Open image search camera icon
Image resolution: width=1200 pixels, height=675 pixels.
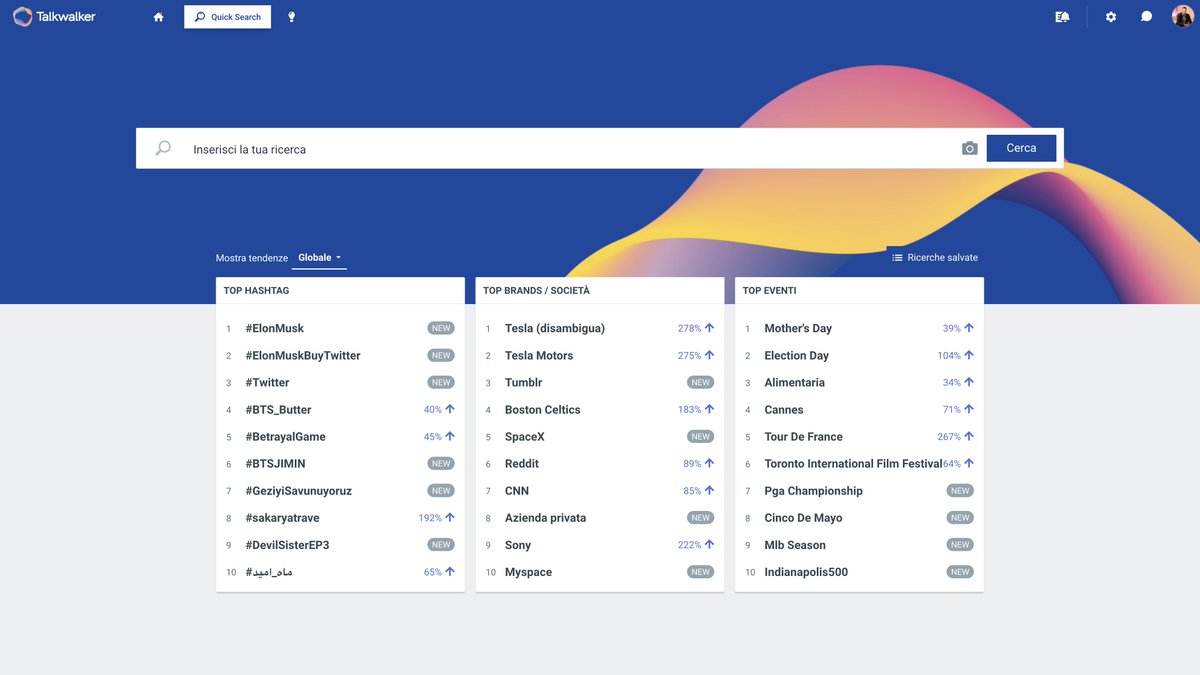coord(969,148)
